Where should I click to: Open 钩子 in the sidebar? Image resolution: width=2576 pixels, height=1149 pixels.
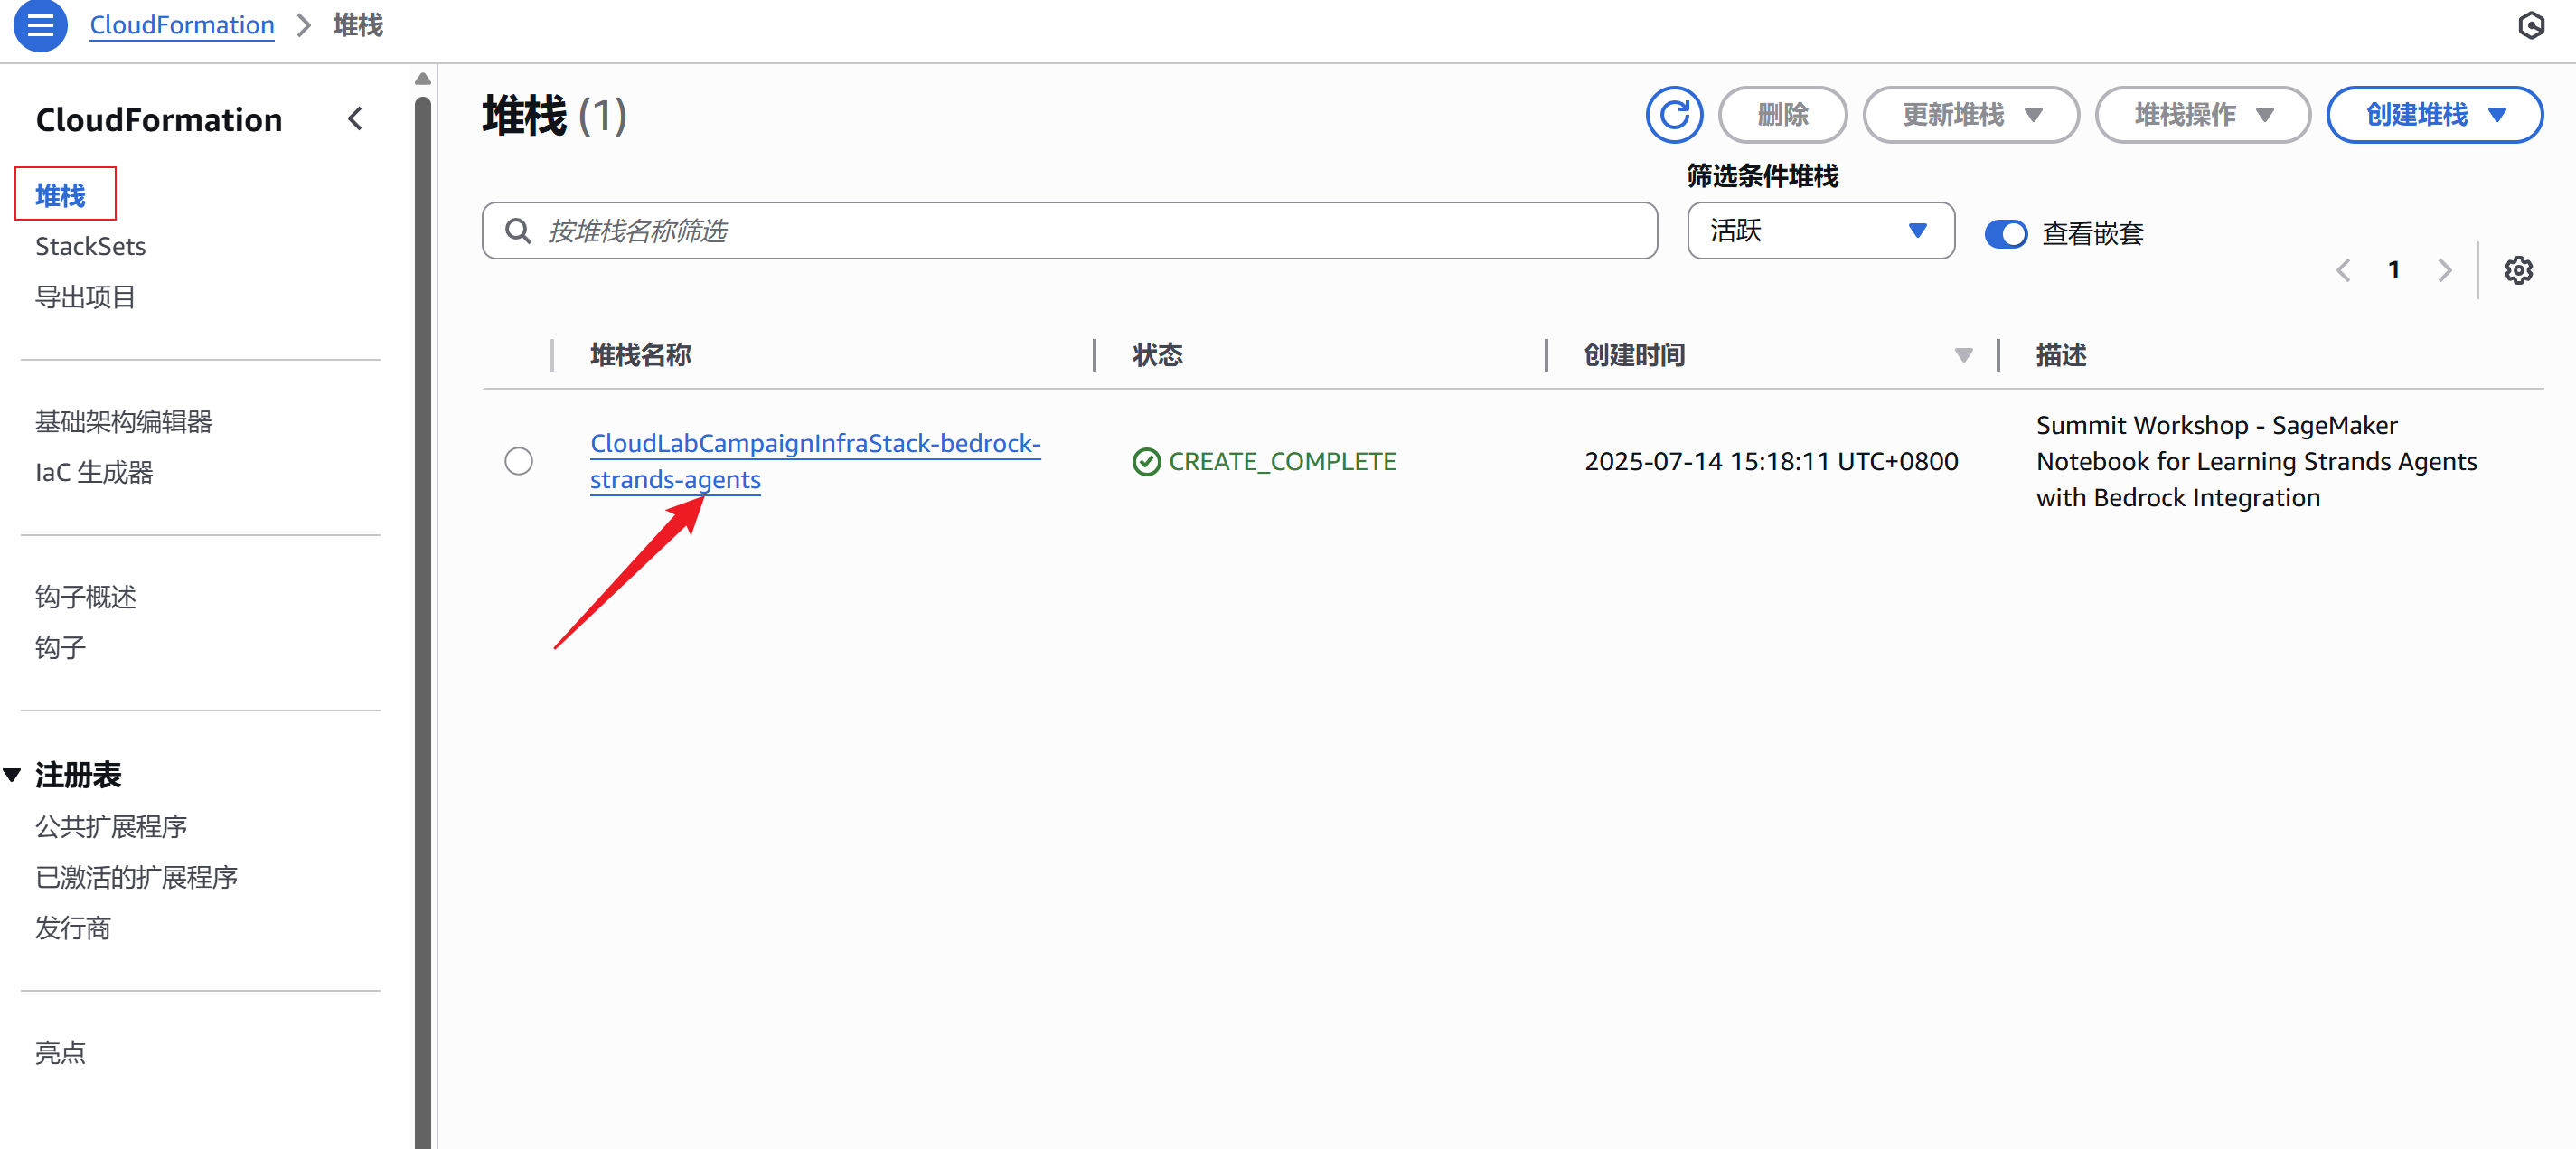(60, 648)
